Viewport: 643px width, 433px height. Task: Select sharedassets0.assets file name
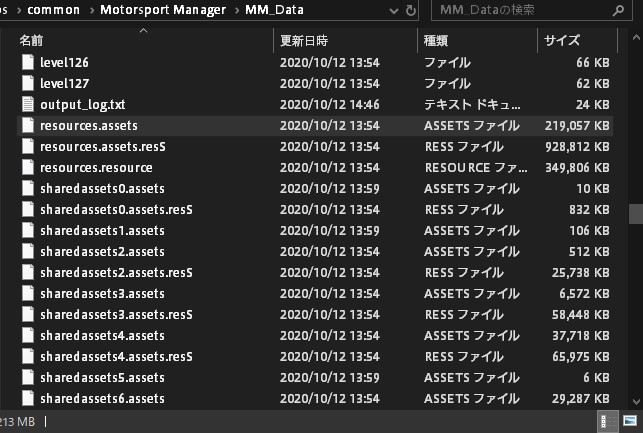point(102,188)
